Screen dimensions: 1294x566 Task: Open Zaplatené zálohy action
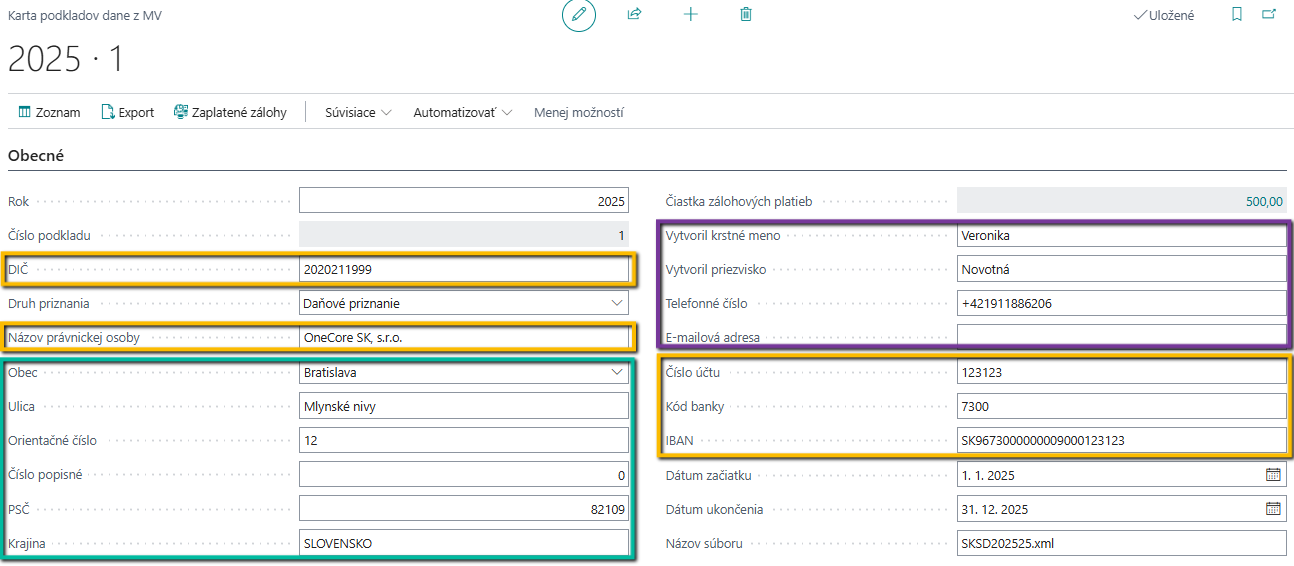point(230,112)
